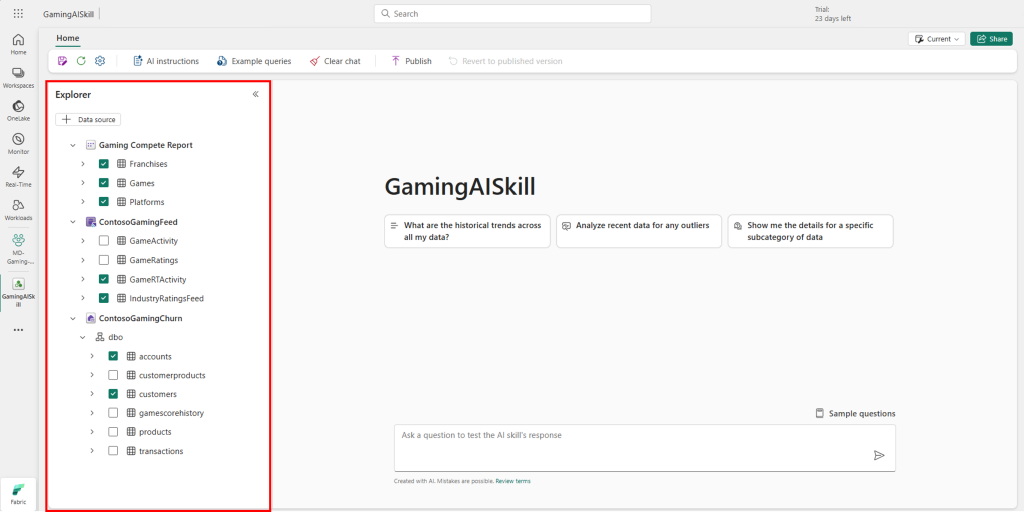Viewport: 1024px width, 512px height.
Task: Click the ContosoGamingFeed database icon
Action: (91, 222)
